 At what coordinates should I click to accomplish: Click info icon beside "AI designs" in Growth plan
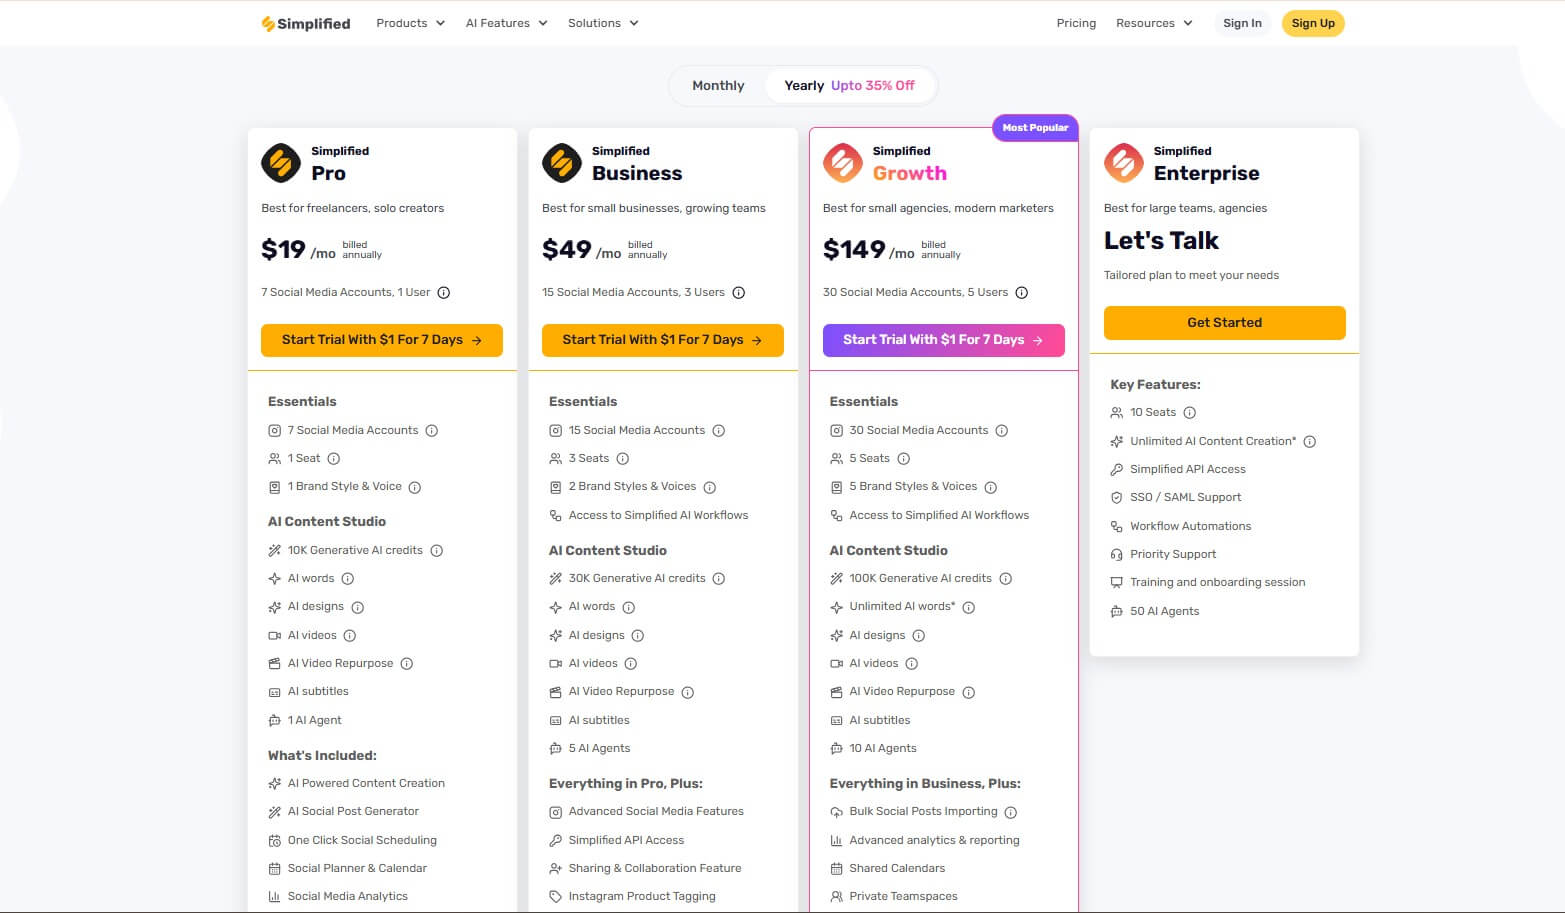point(919,636)
